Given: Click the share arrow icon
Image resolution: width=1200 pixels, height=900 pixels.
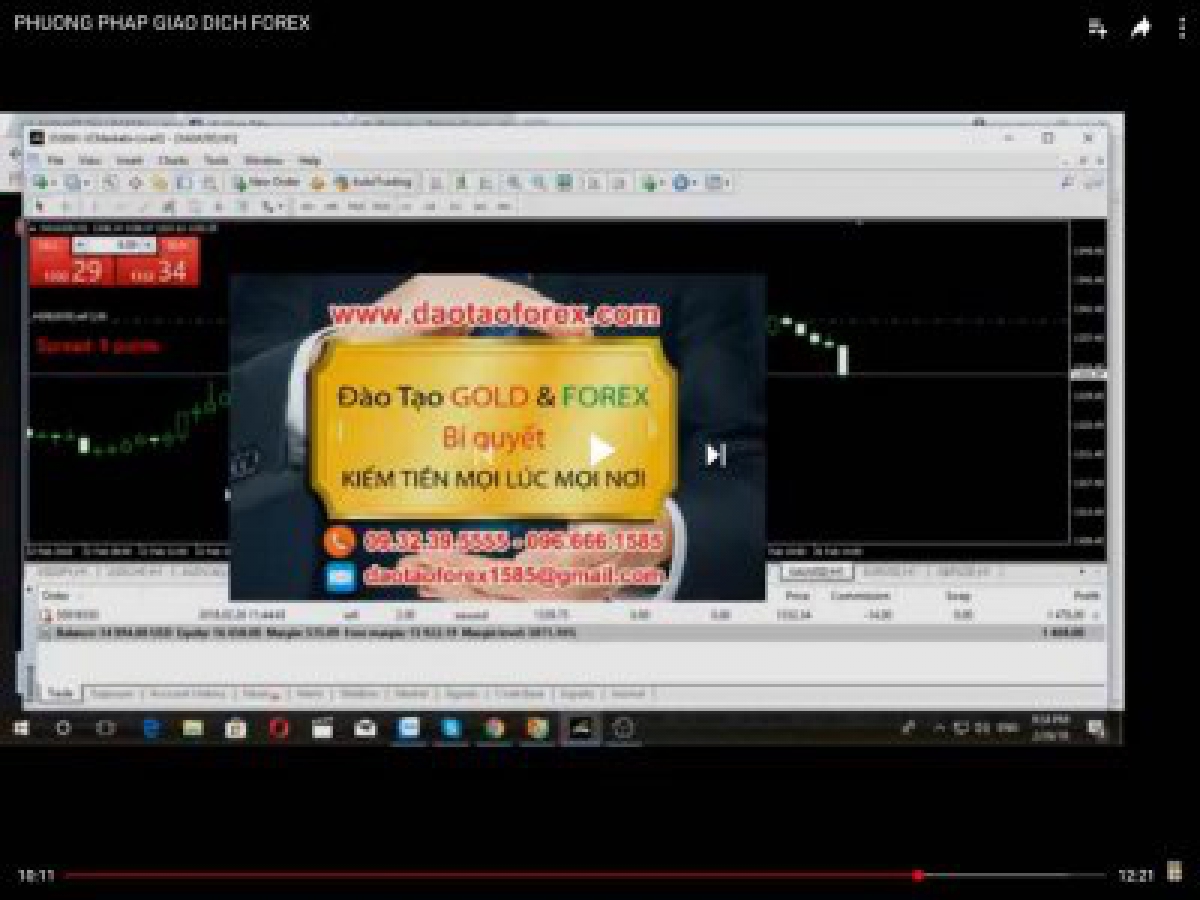Looking at the screenshot, I should (1141, 28).
